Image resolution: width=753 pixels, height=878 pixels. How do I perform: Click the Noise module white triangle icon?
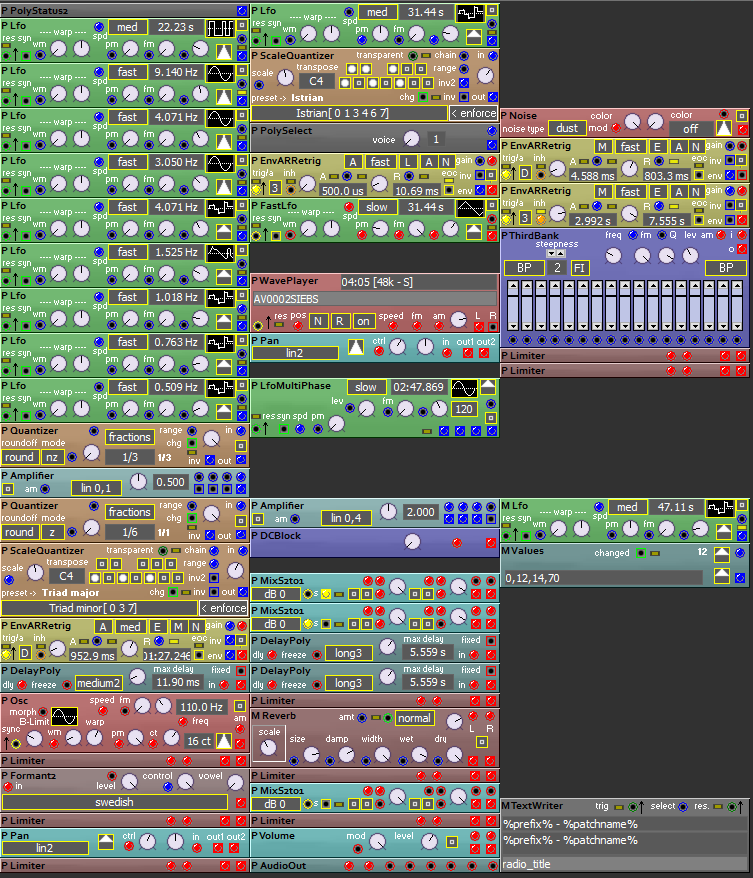pos(723,129)
